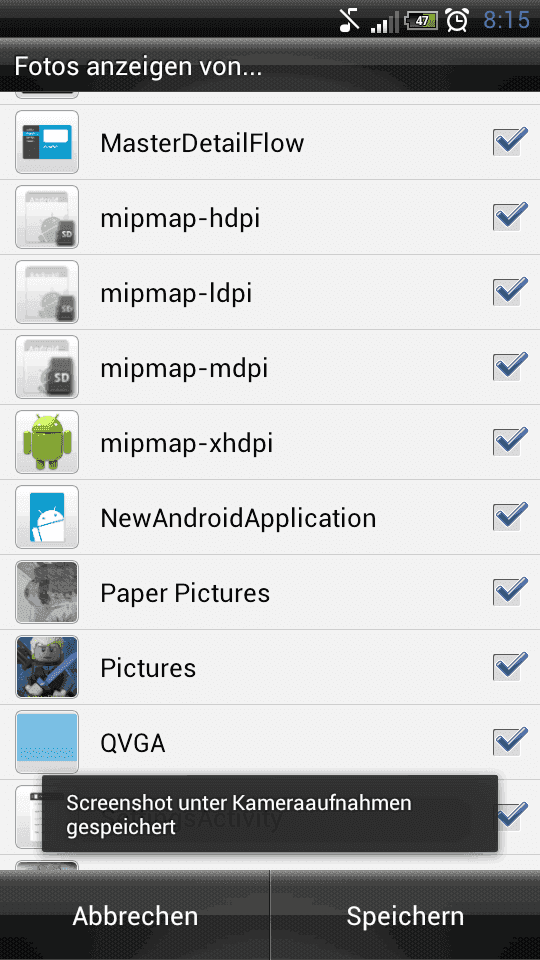Open the Paper Pictures thumbnail
540x960 pixels.
click(x=47, y=592)
